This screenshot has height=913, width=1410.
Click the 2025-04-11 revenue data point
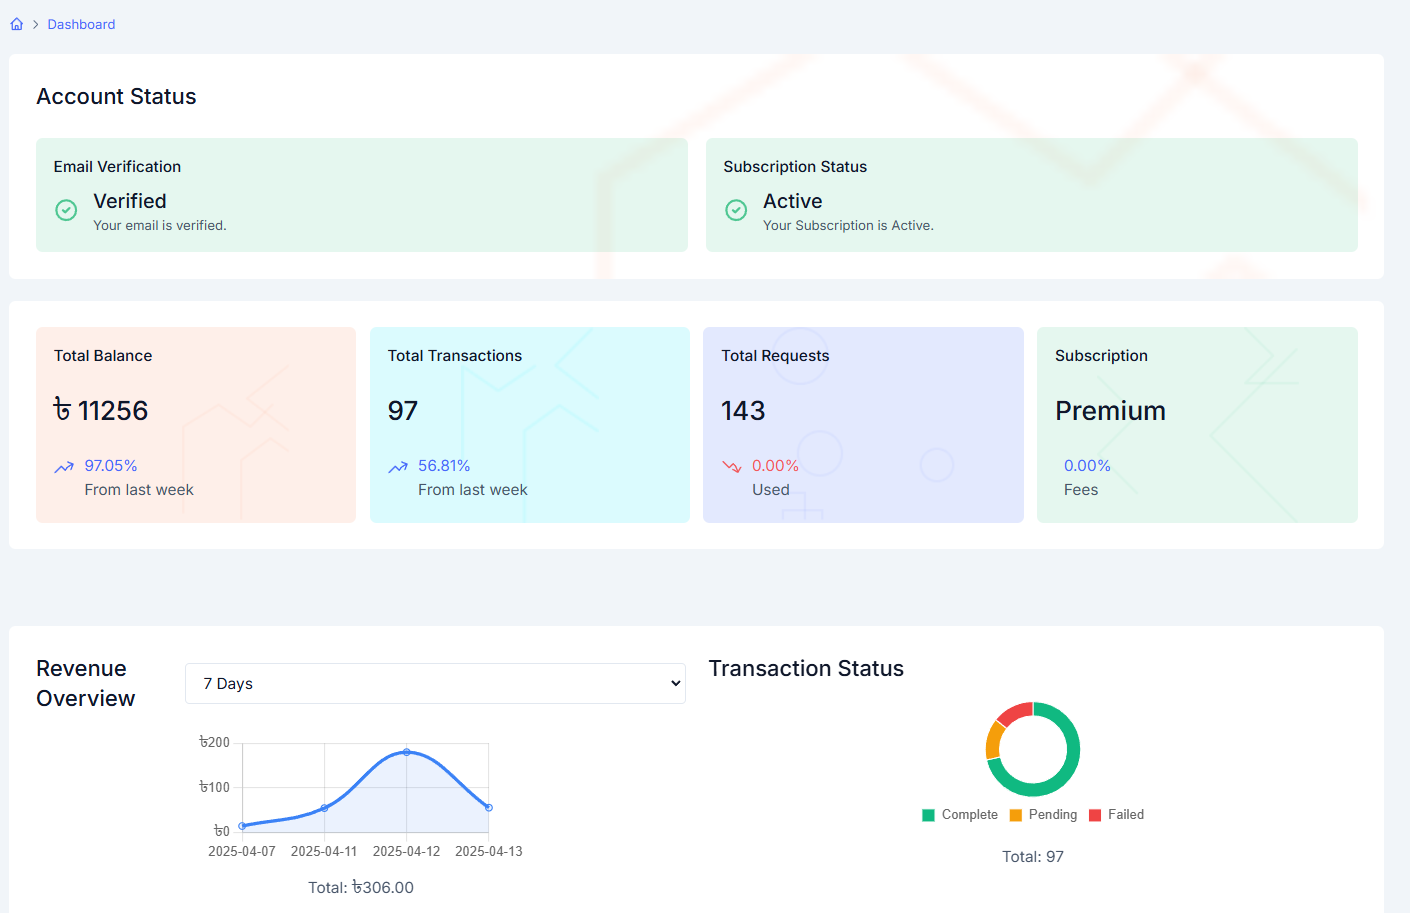point(324,808)
